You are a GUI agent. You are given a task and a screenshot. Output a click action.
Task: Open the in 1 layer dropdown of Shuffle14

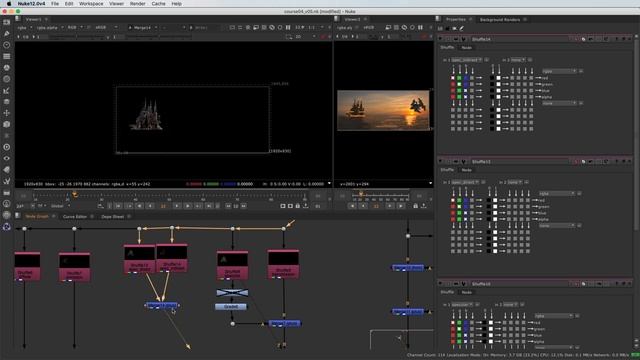coord(466,60)
